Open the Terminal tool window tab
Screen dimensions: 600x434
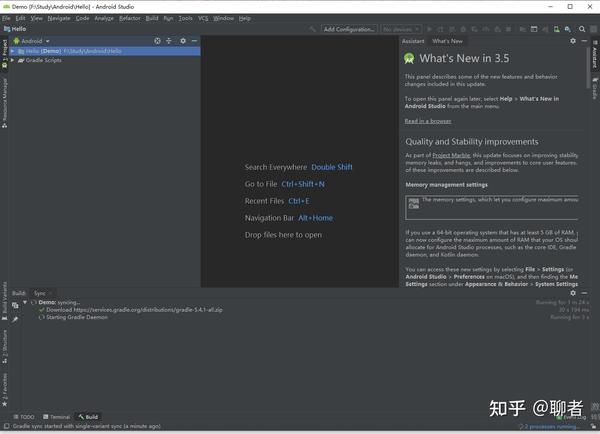tap(57, 417)
